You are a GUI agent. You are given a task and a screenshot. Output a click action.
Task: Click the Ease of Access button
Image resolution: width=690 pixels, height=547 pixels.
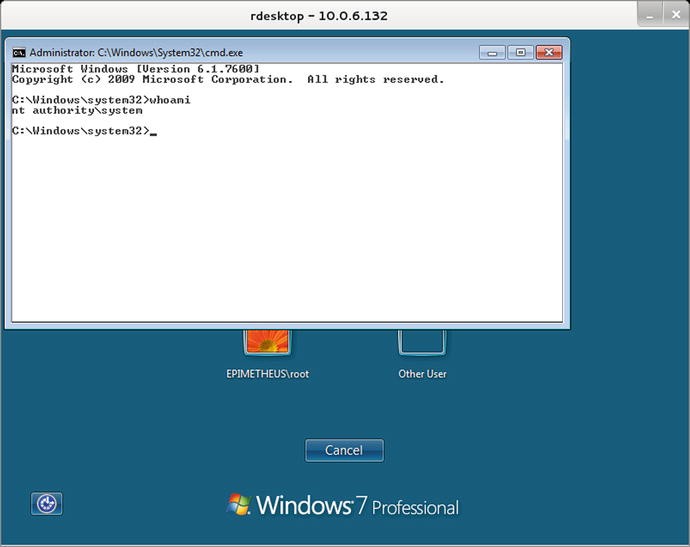click(47, 503)
